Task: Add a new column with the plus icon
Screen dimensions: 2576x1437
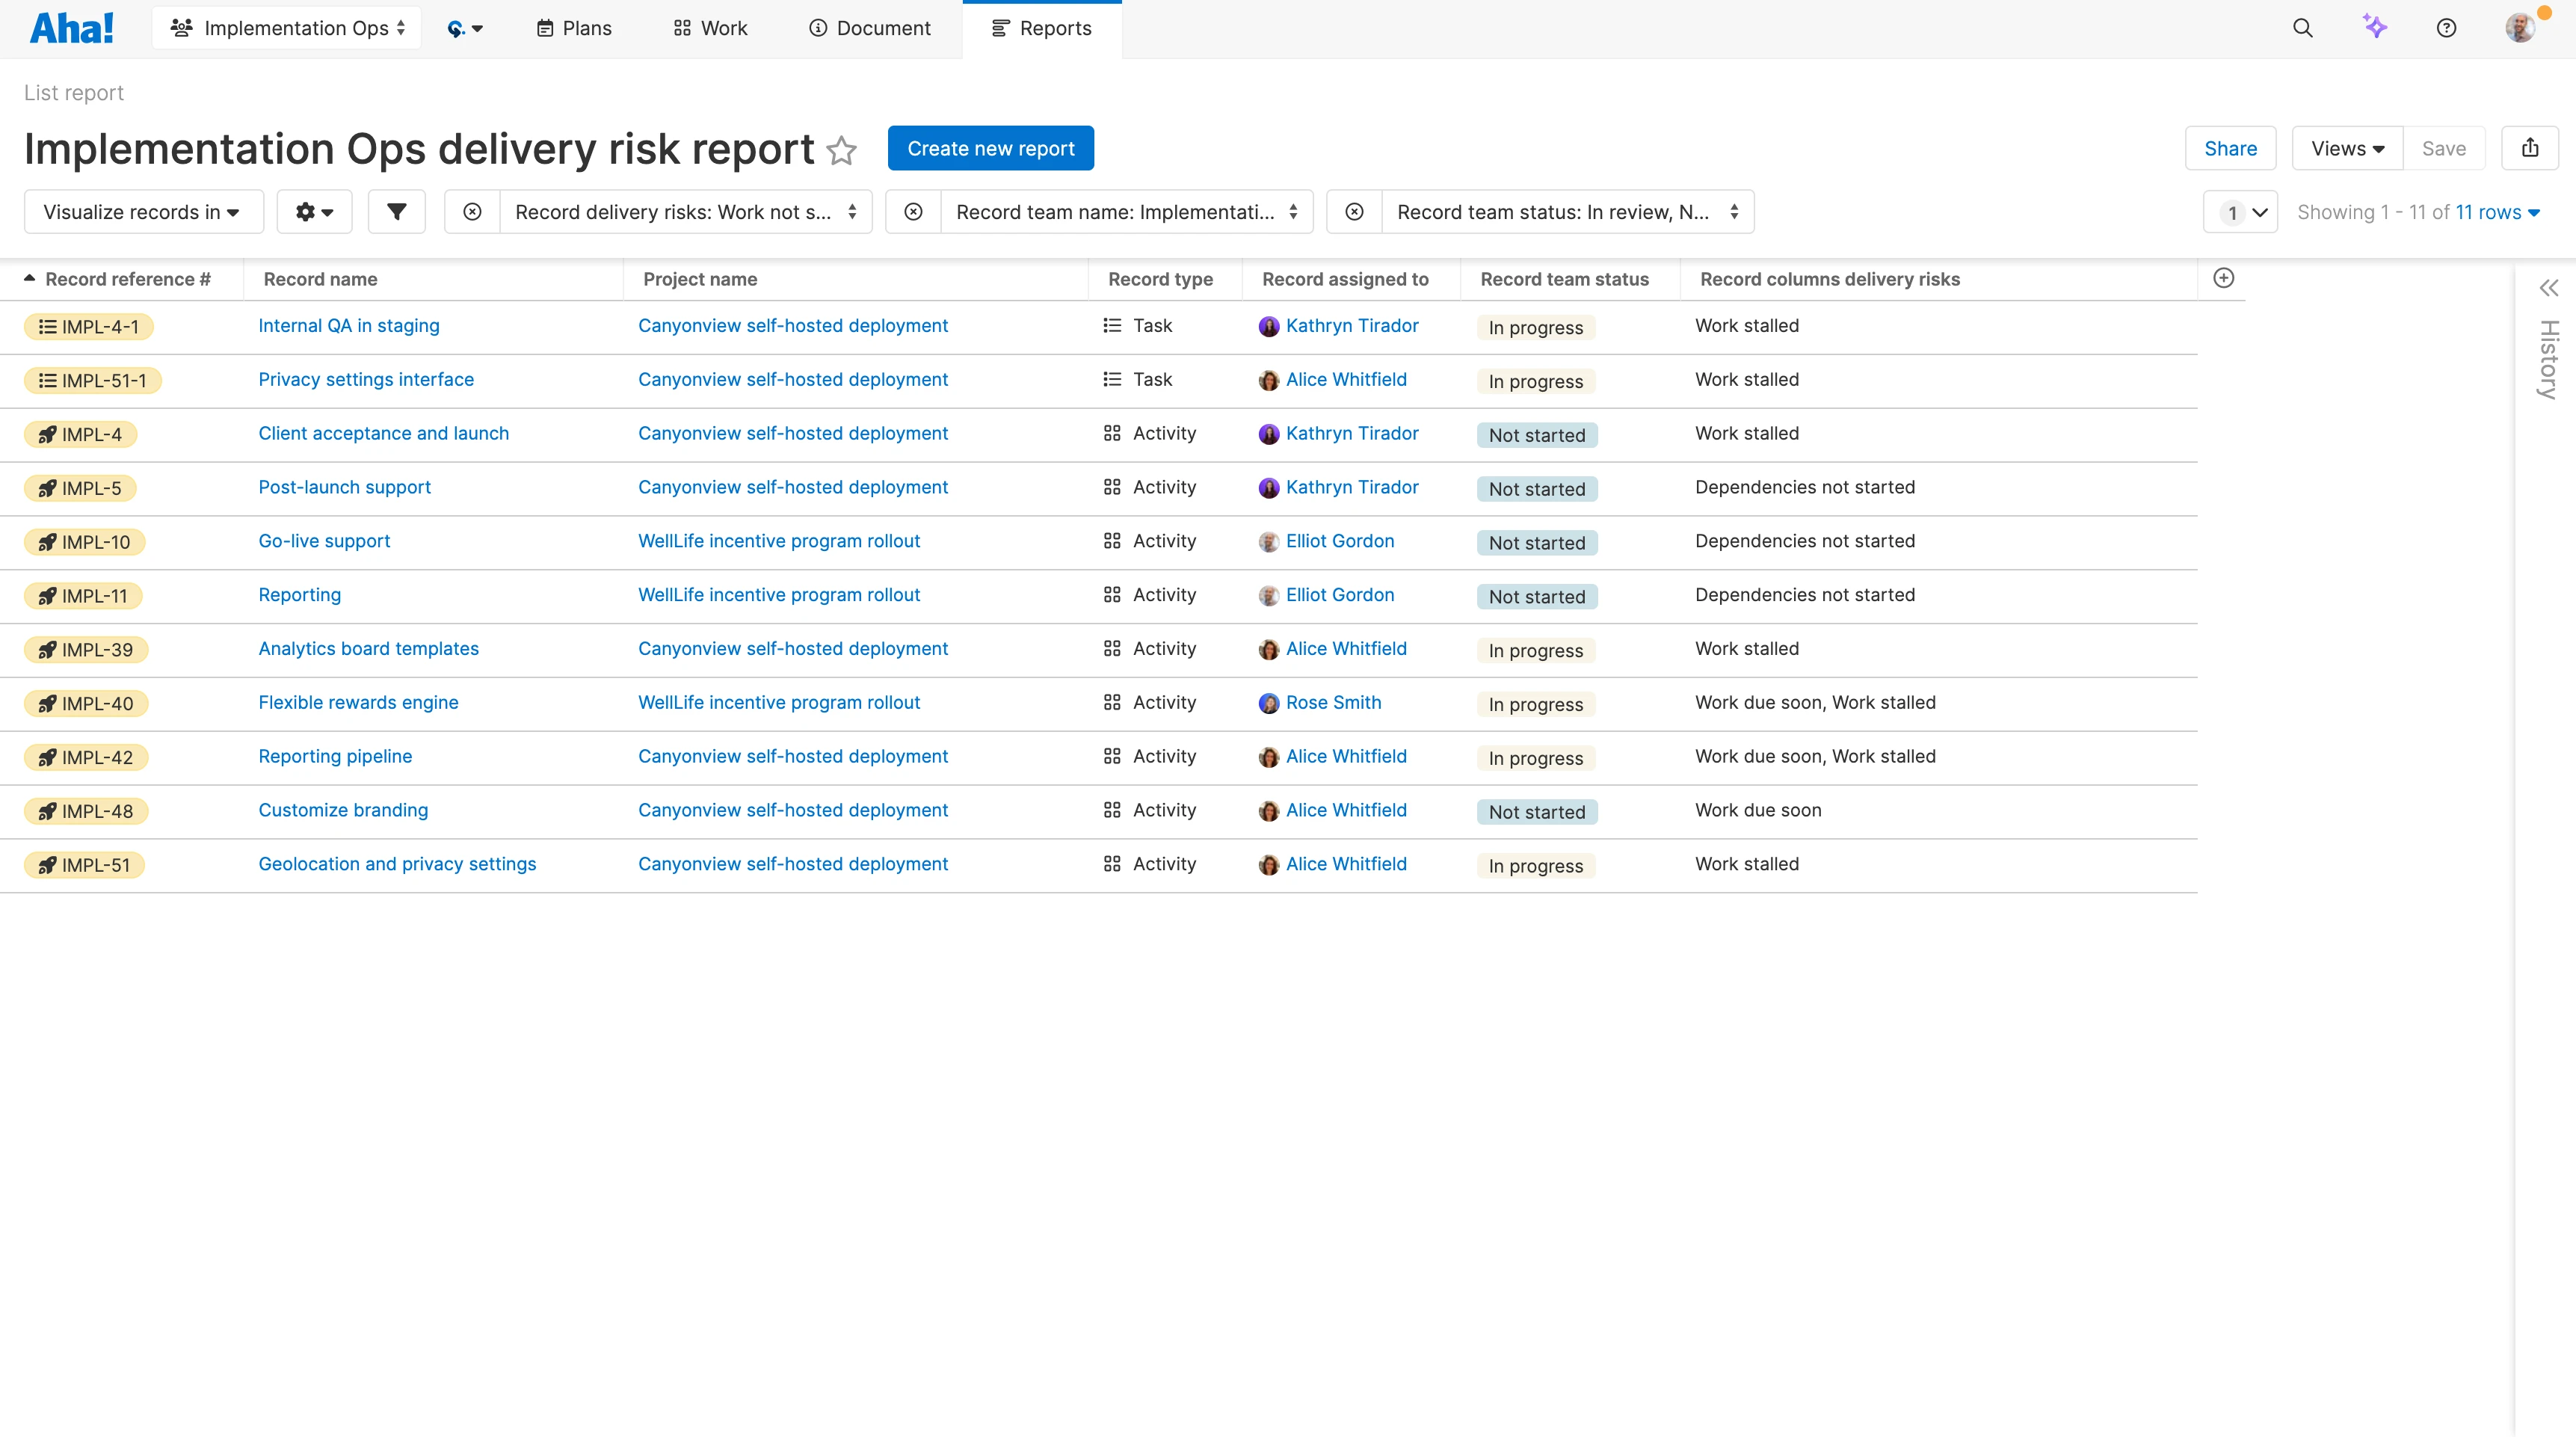Action: (2224, 278)
